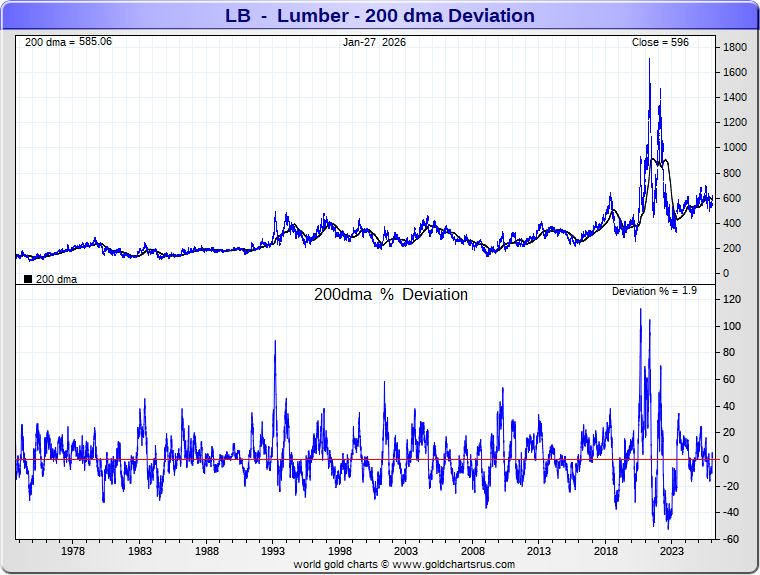Click the '200dma % Deviation' subtitle
Screen dimensions: 760x575
click(391, 294)
